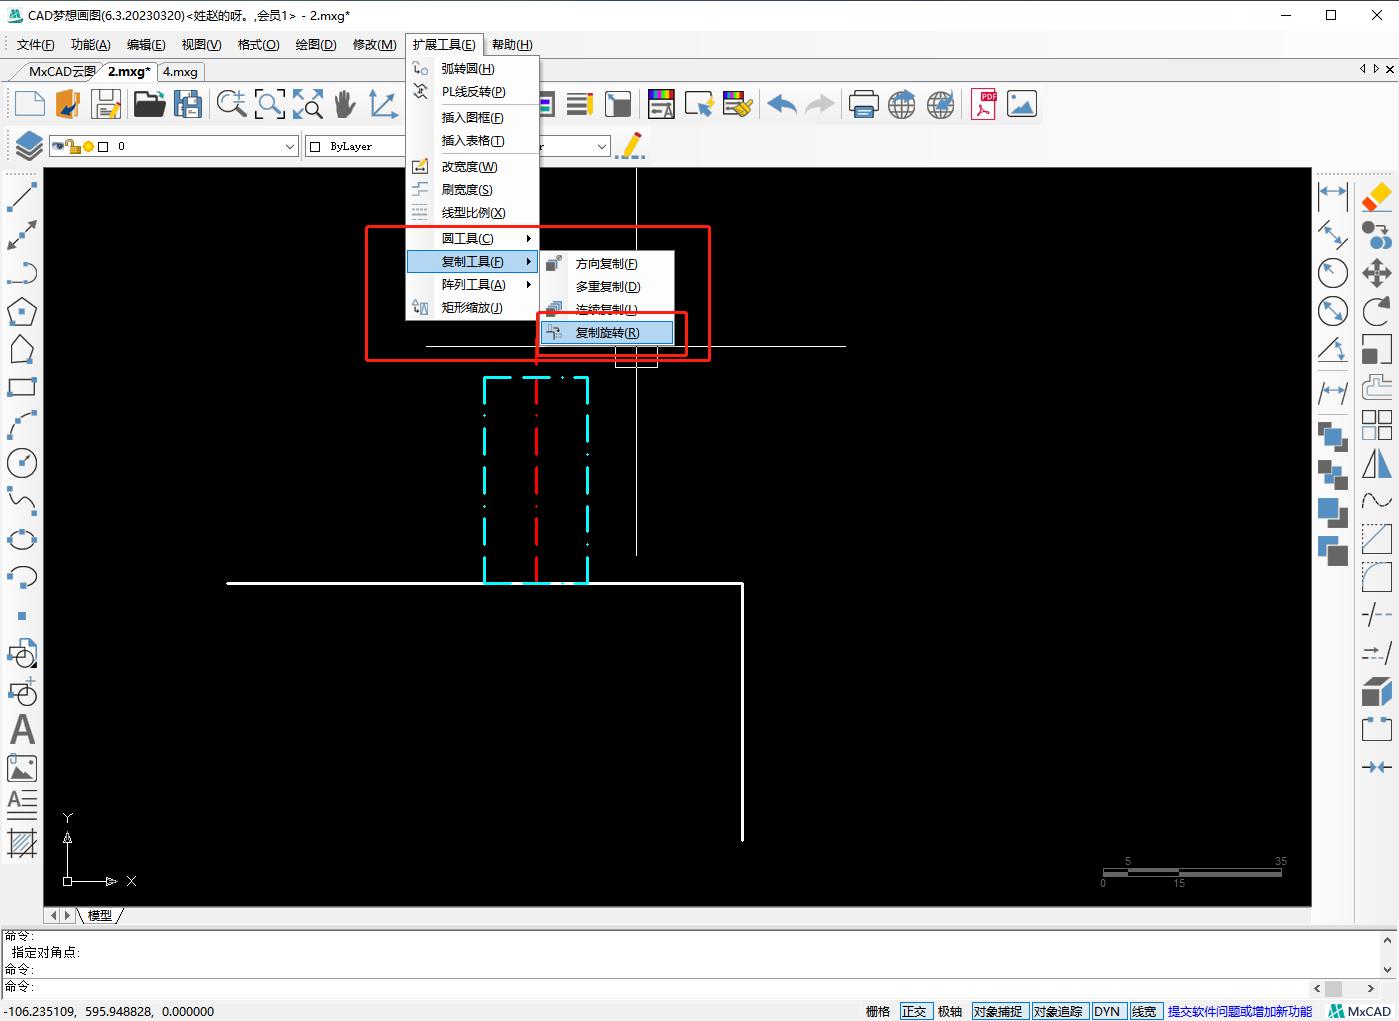Viewport: 1399px width, 1021px height.
Task: Select the Move tool on the right toolbar
Action: [x=1377, y=272]
